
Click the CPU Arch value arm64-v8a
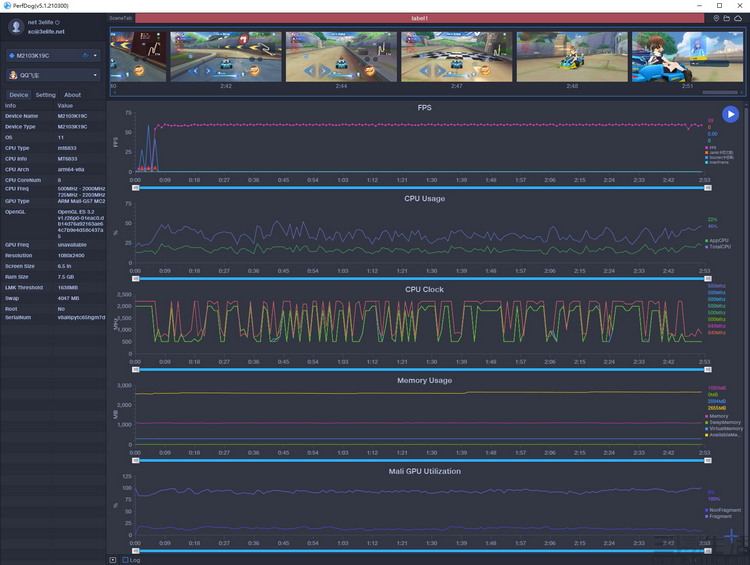[x=70, y=169]
